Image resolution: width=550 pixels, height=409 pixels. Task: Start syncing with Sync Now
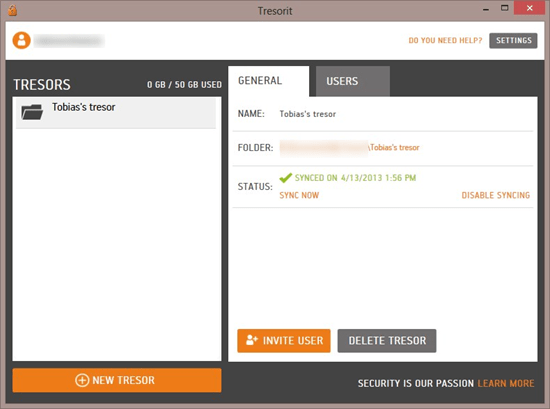[299, 195]
